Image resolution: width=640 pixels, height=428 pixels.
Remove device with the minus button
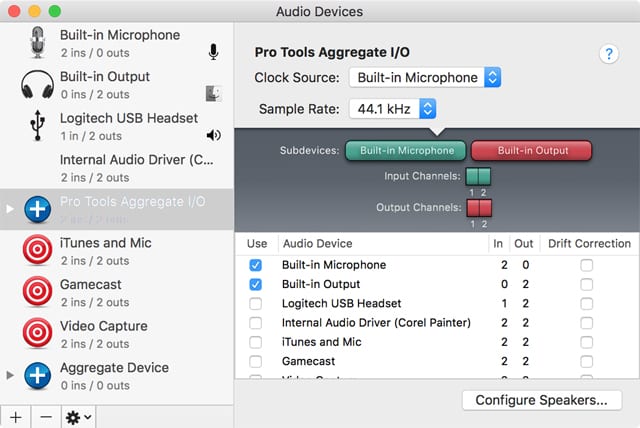46,415
